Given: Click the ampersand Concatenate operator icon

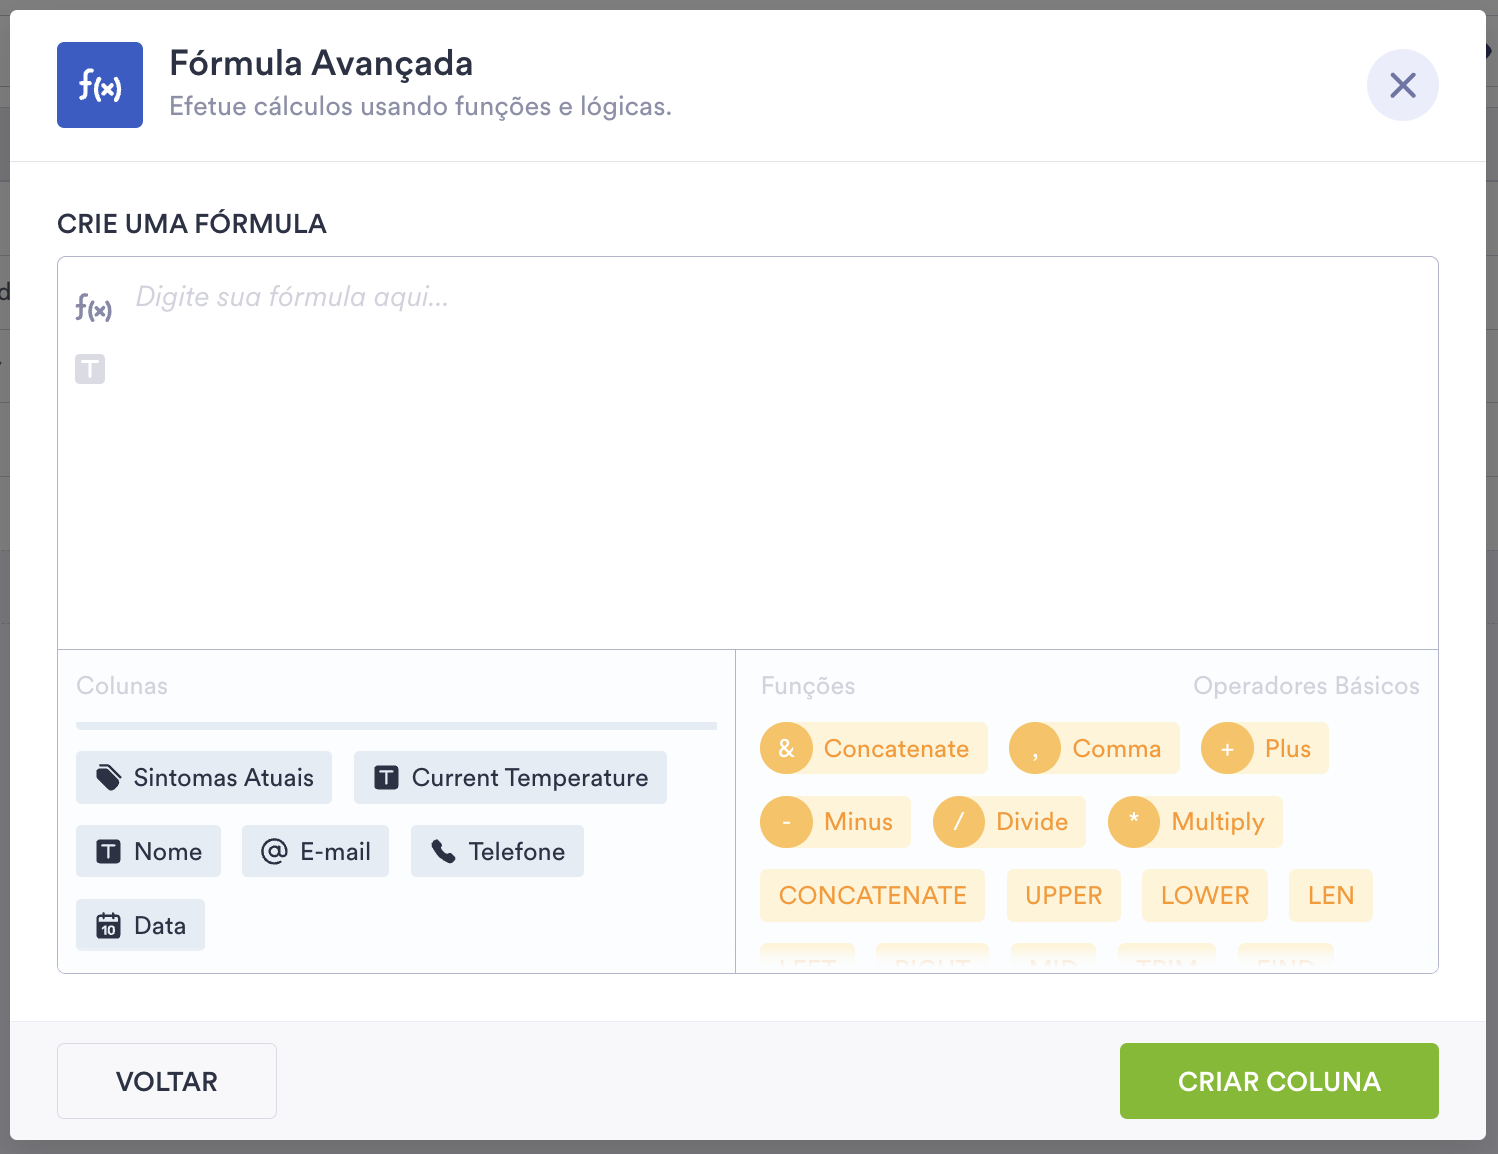Looking at the screenshot, I should [x=786, y=748].
